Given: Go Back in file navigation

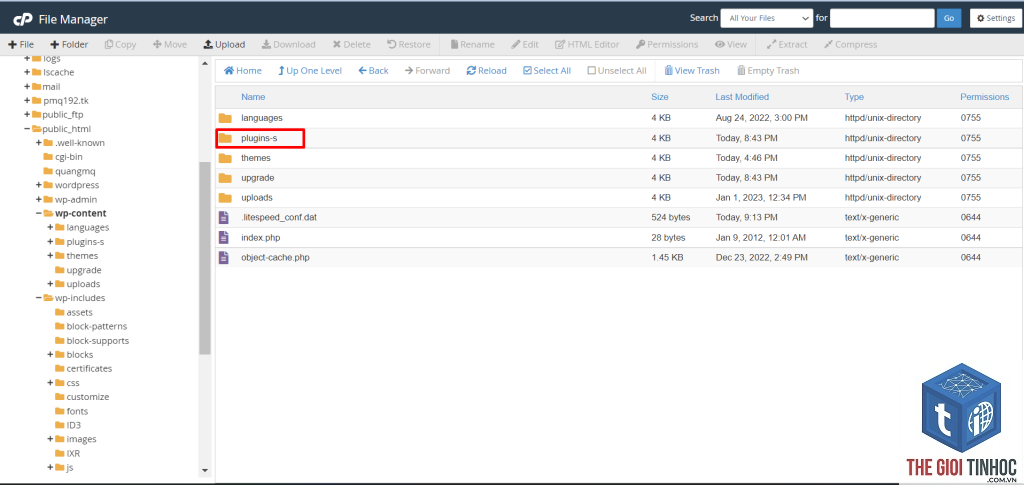Looking at the screenshot, I should 374,70.
